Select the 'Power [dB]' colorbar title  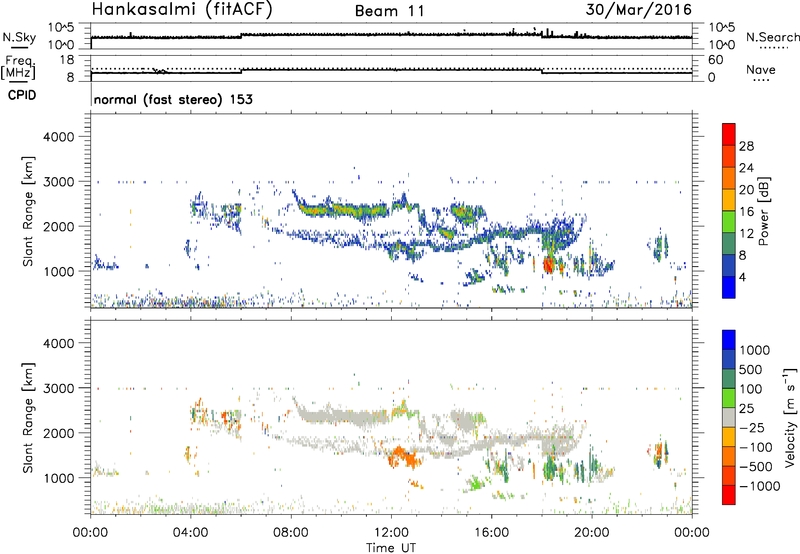click(x=763, y=211)
